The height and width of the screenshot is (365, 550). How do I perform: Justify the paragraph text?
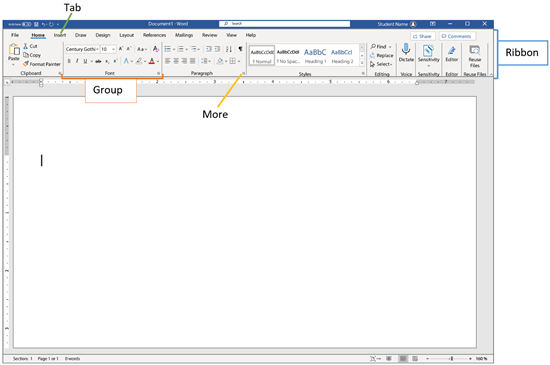tap(193, 61)
